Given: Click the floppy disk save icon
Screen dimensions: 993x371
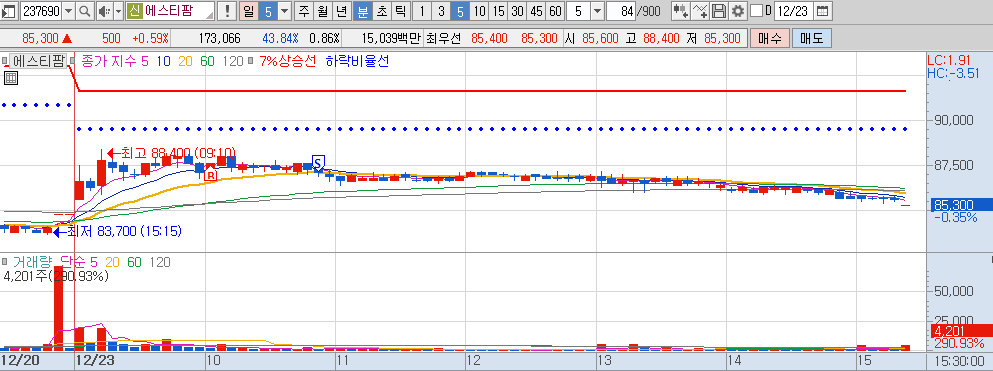Looking at the screenshot, I should tap(718, 11).
